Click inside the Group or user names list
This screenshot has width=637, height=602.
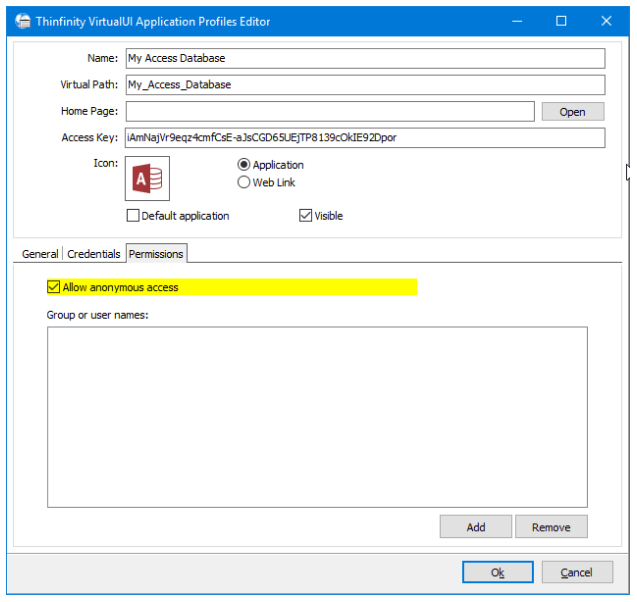click(x=317, y=417)
